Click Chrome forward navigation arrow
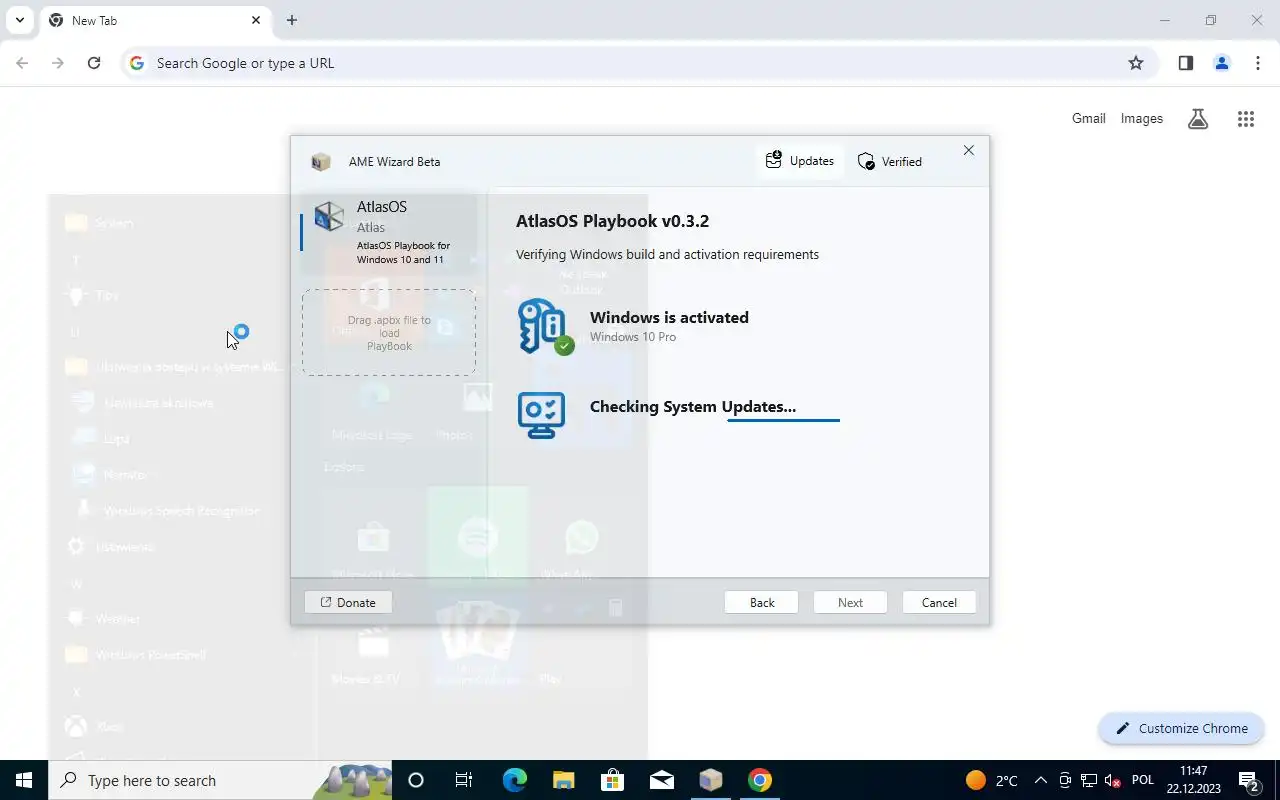 pyautogui.click(x=58, y=63)
